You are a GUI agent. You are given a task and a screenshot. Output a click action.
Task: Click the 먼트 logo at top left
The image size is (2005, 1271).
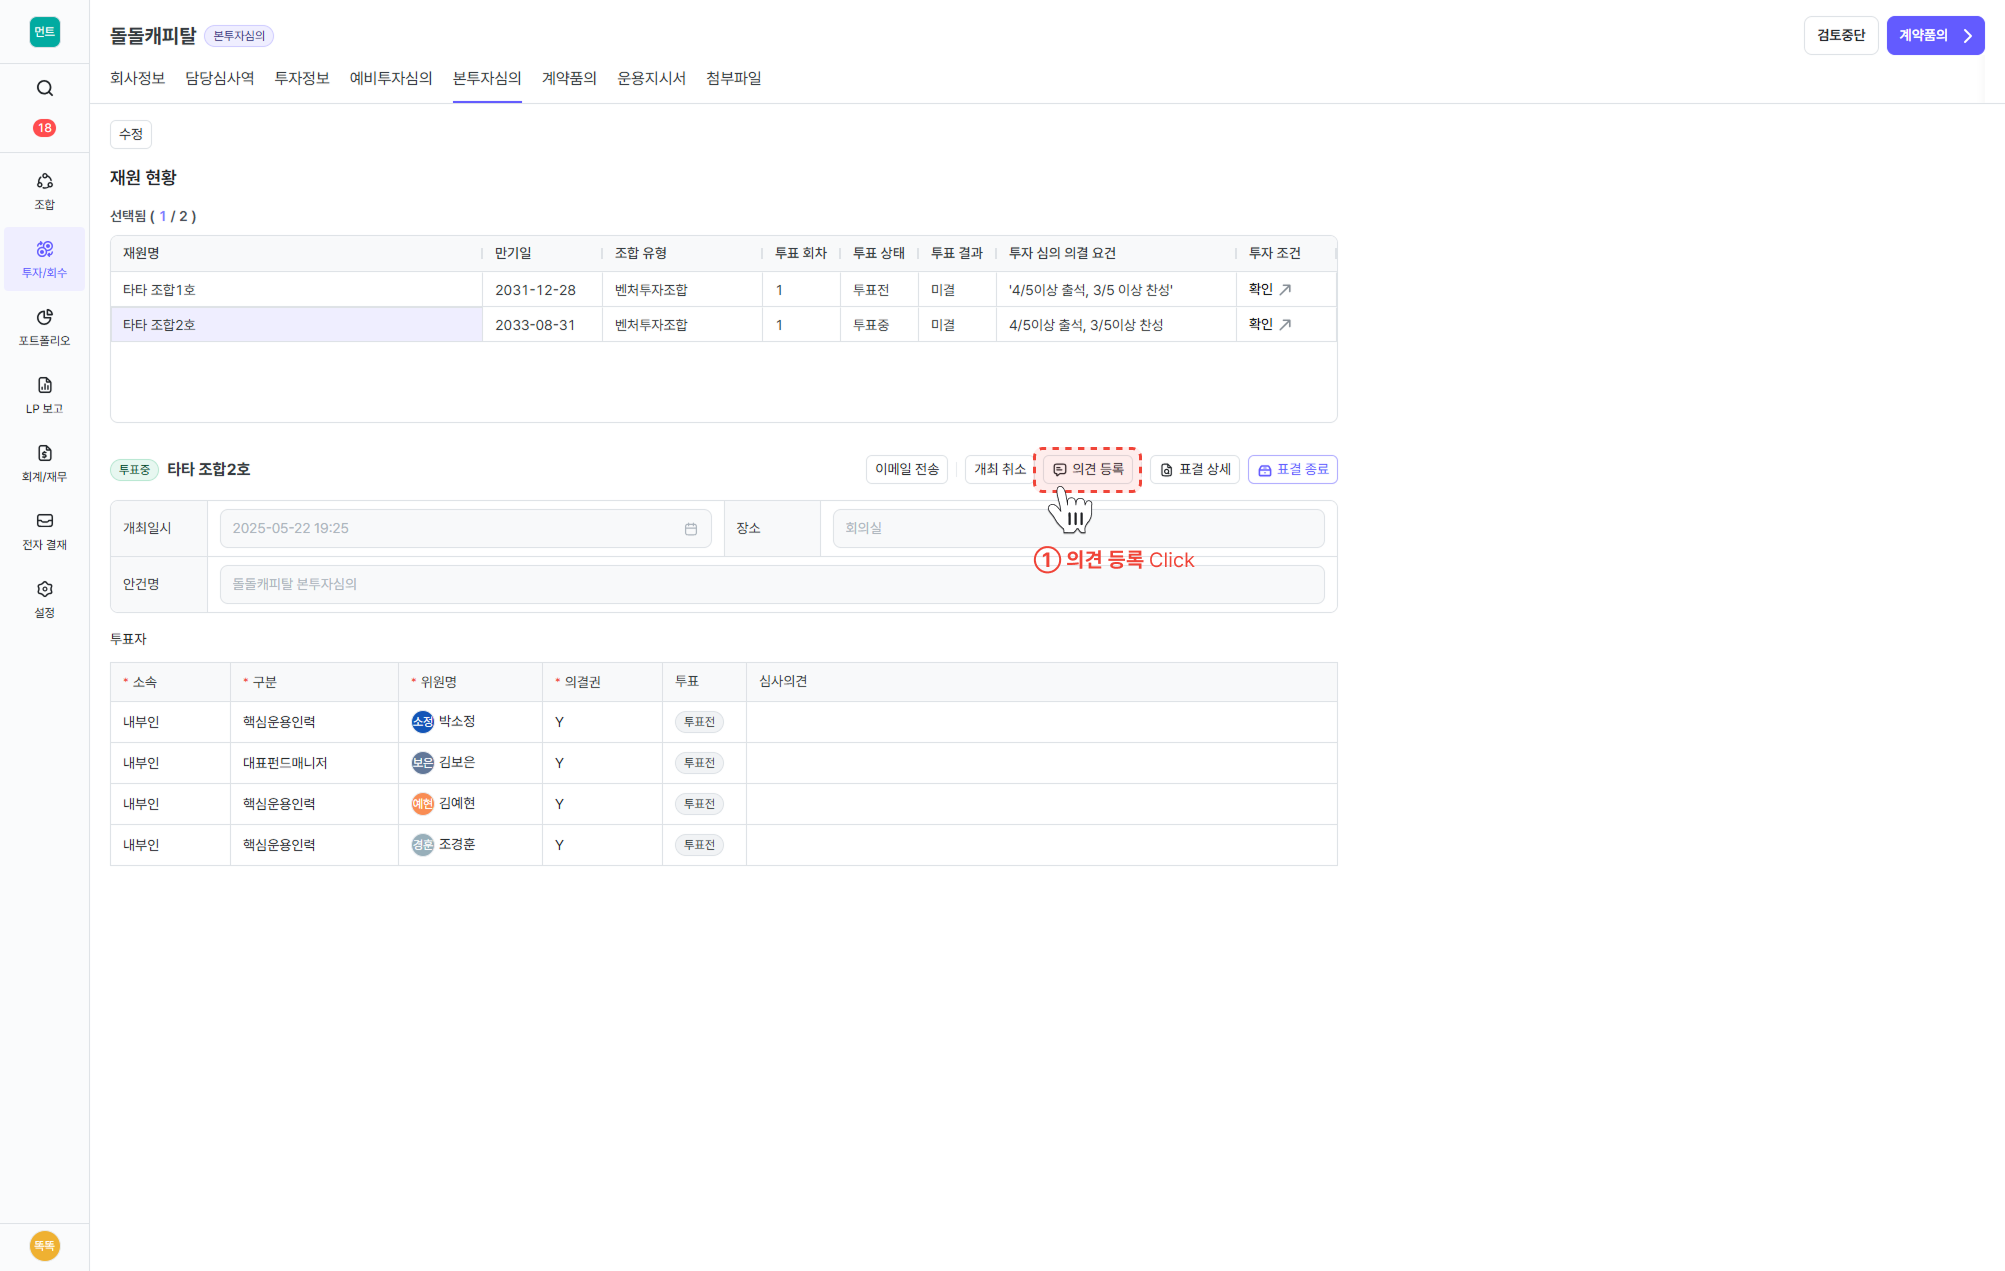44,32
